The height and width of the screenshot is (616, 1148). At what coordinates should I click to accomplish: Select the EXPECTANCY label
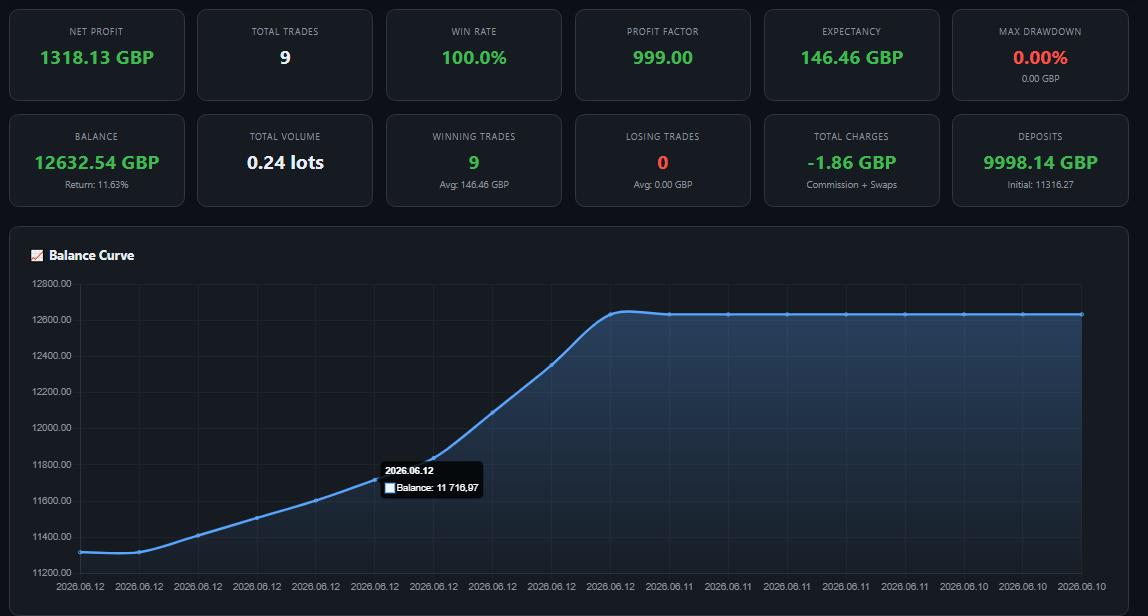coord(851,31)
